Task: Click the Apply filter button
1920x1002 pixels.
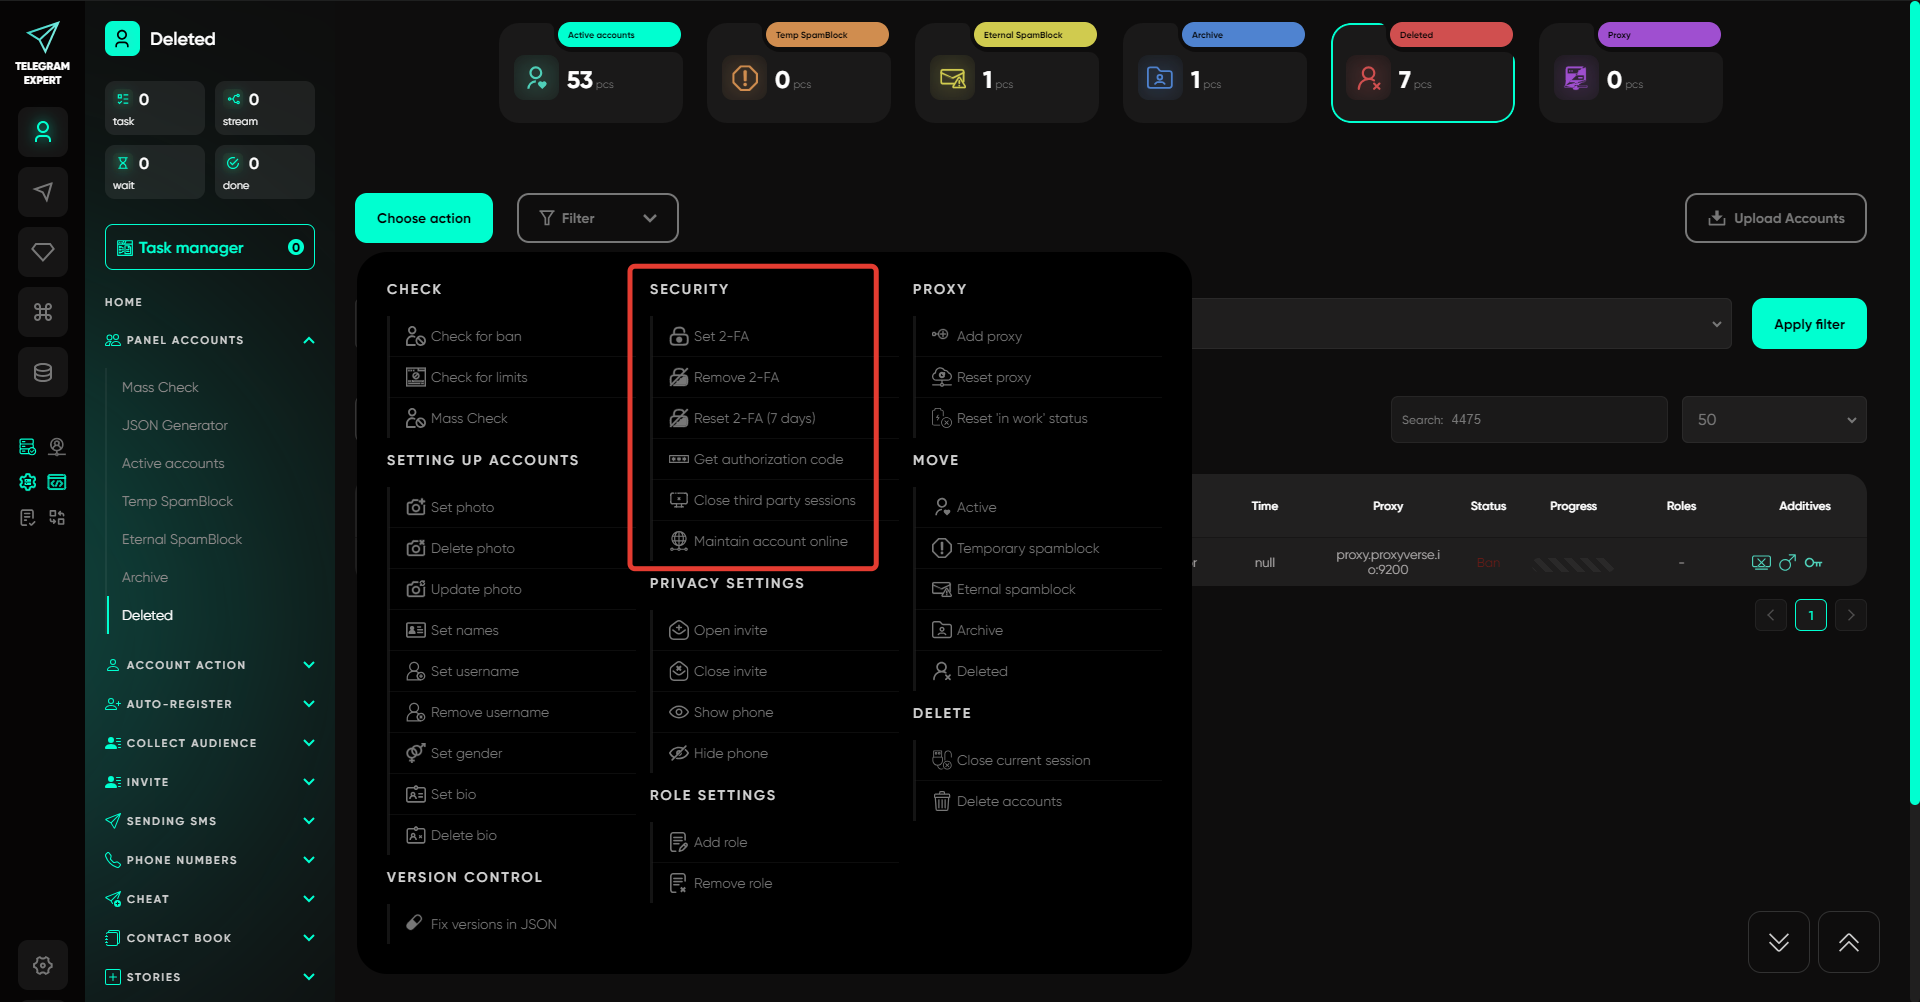Action: click(1808, 324)
